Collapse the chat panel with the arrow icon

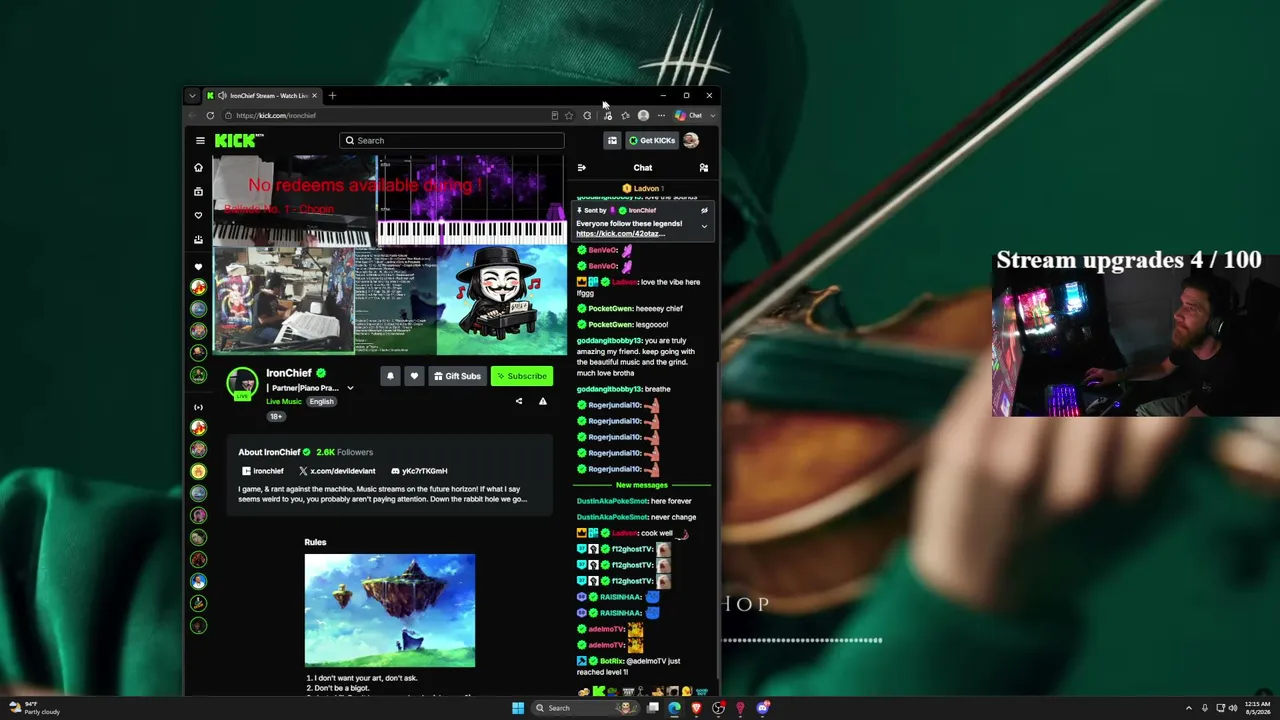581,168
